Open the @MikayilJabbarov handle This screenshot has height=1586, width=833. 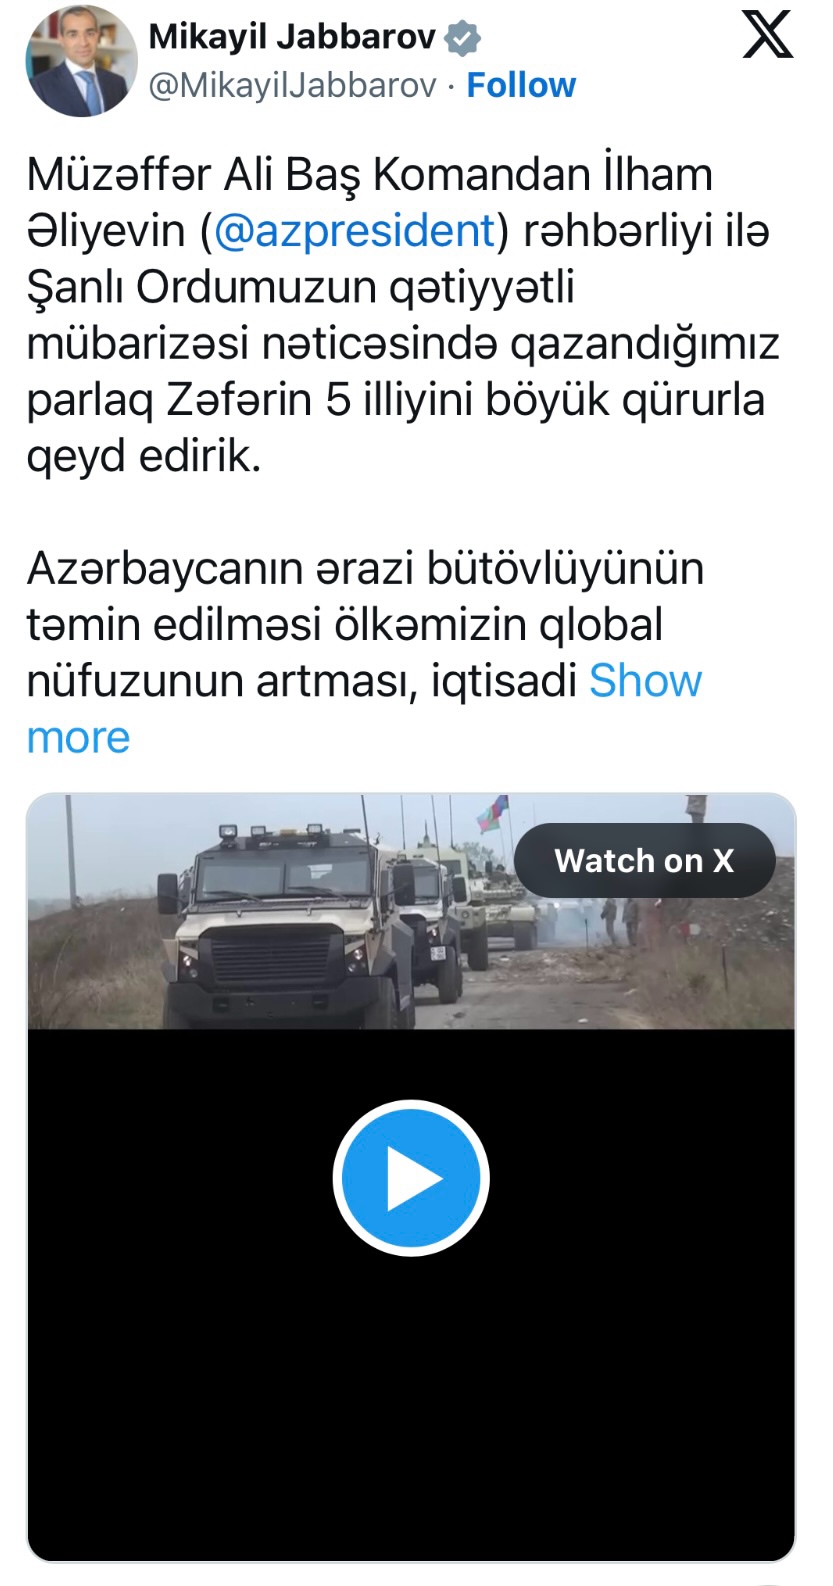click(x=292, y=86)
